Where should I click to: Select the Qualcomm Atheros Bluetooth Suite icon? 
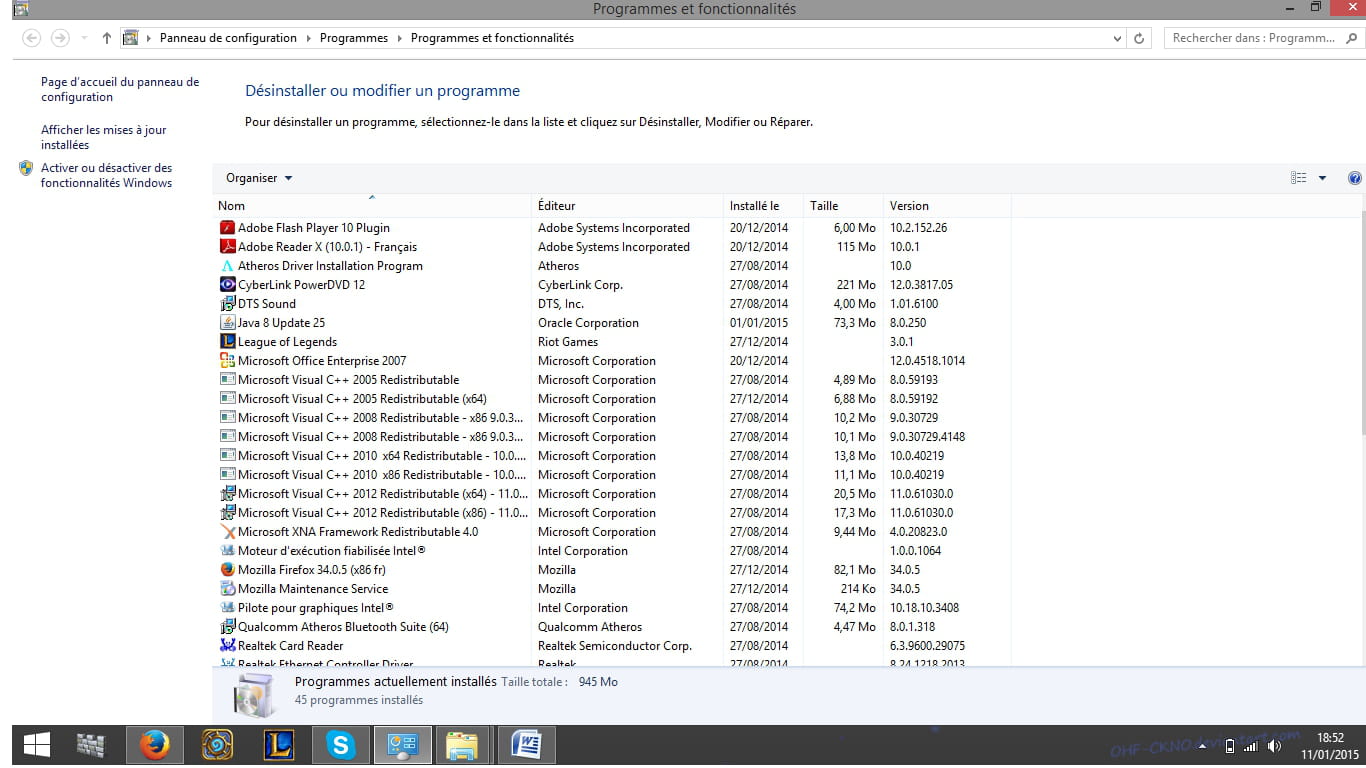[227, 627]
